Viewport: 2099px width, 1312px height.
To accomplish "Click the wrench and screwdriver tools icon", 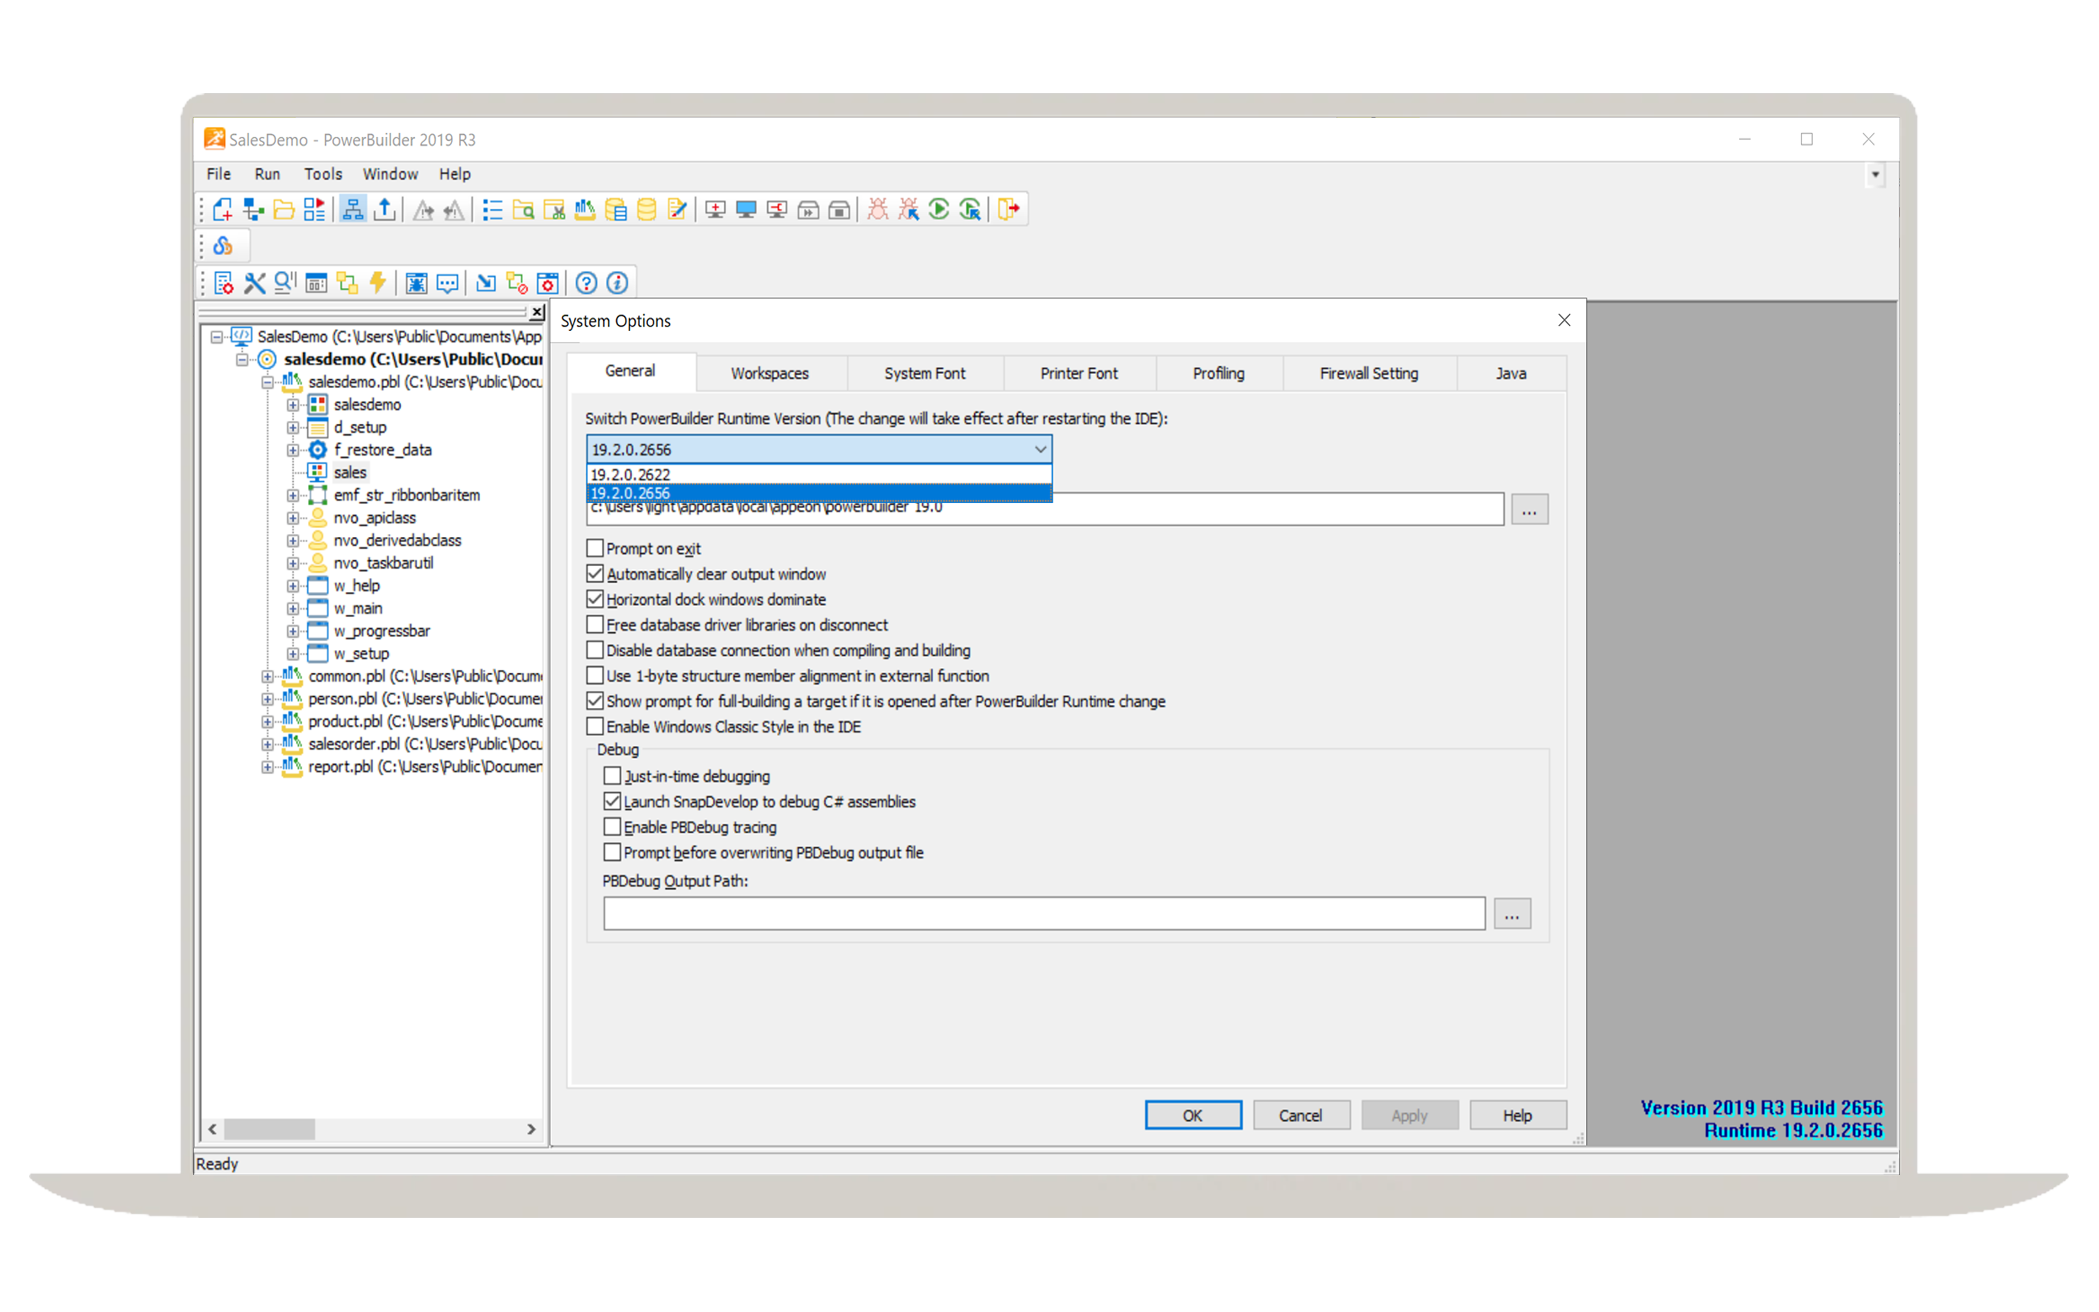I will click(x=255, y=283).
